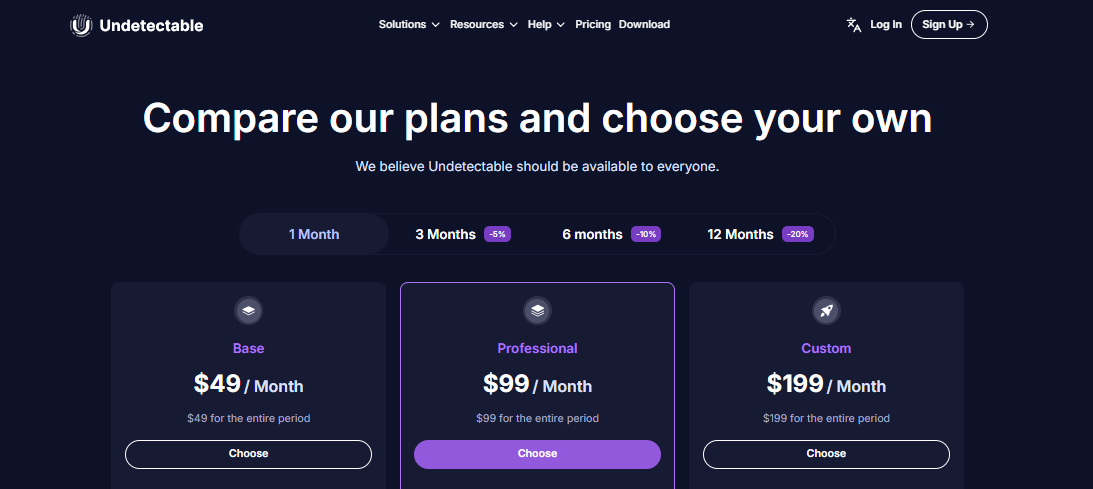Expand the Solutions dropdown menu

click(x=409, y=24)
